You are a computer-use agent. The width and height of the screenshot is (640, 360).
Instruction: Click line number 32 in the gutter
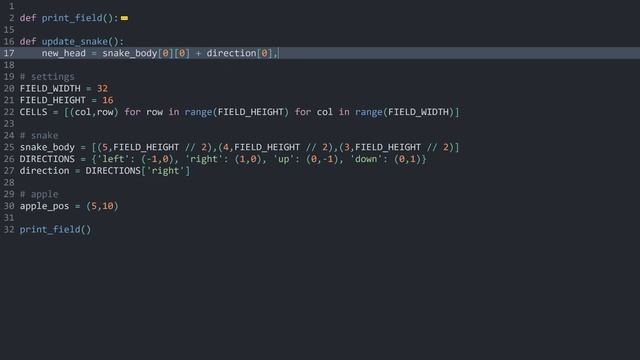9,229
